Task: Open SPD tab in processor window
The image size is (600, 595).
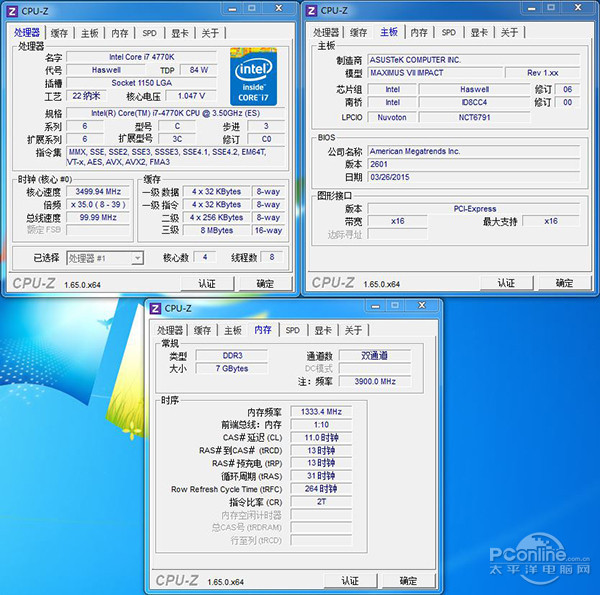Action: coord(150,33)
